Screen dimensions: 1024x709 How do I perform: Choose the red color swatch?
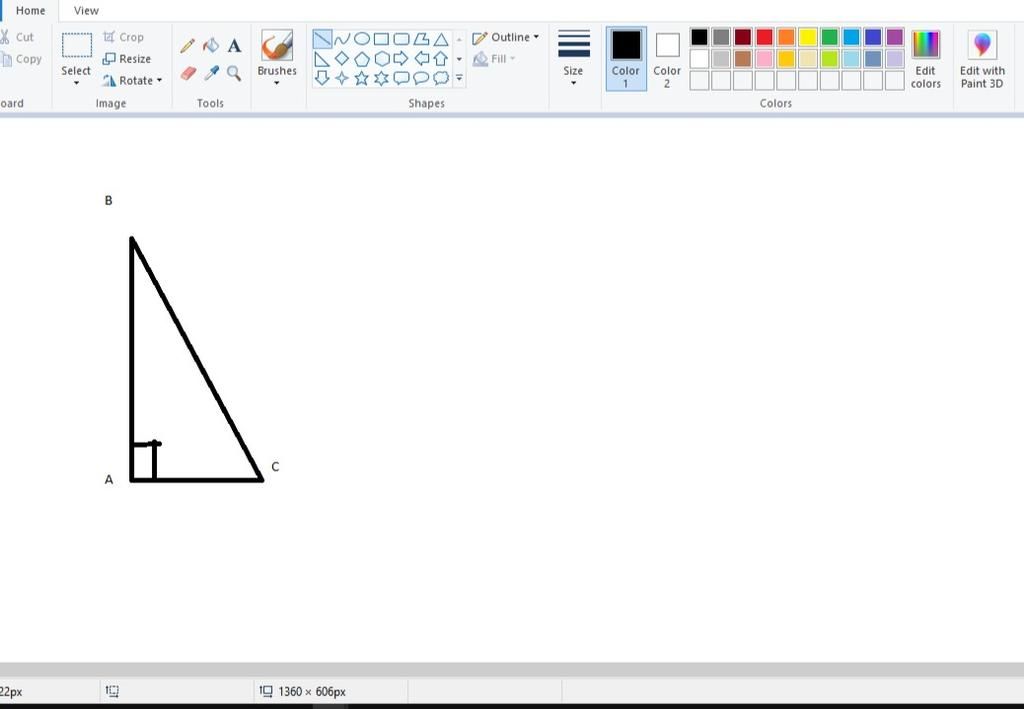pyautogui.click(x=764, y=37)
